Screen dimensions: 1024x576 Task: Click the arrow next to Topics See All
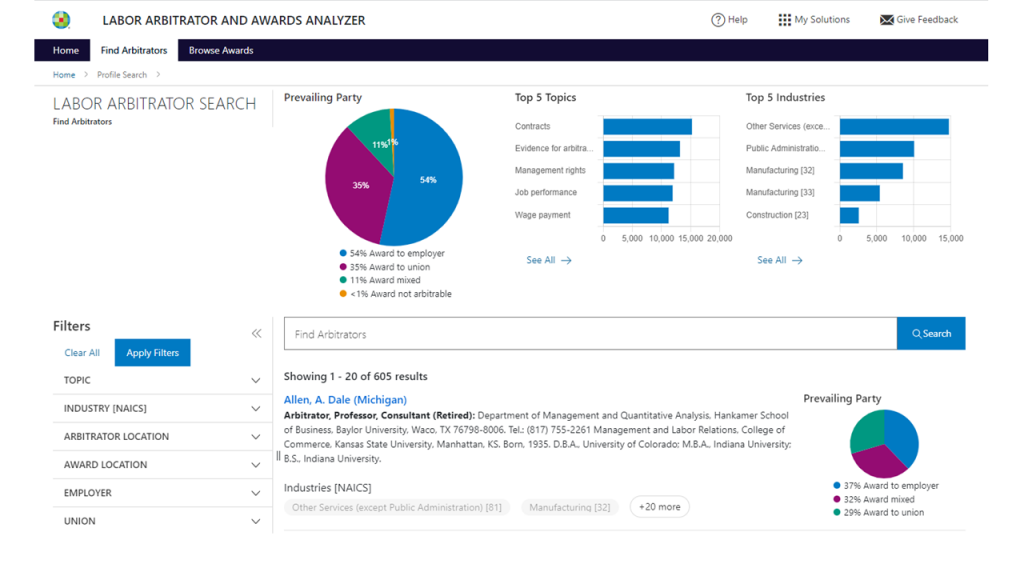tap(566, 260)
